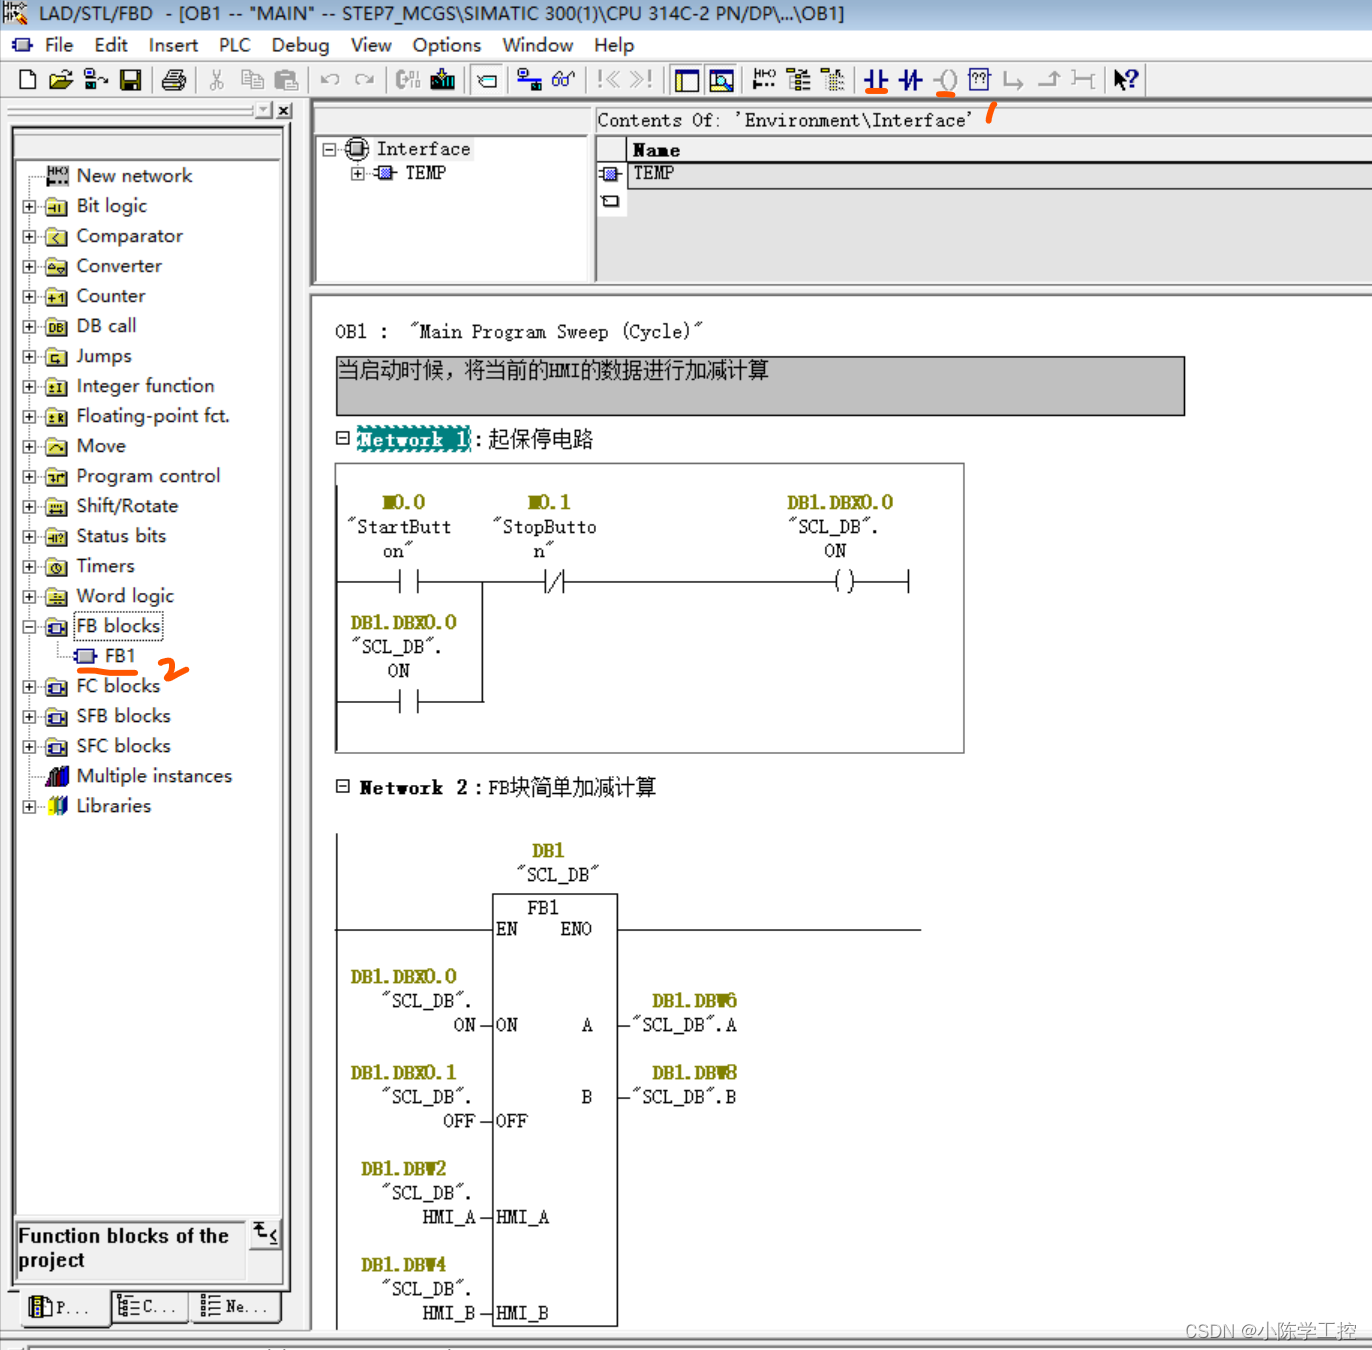
Task: Expand the Timers category
Action: [x=29, y=566]
